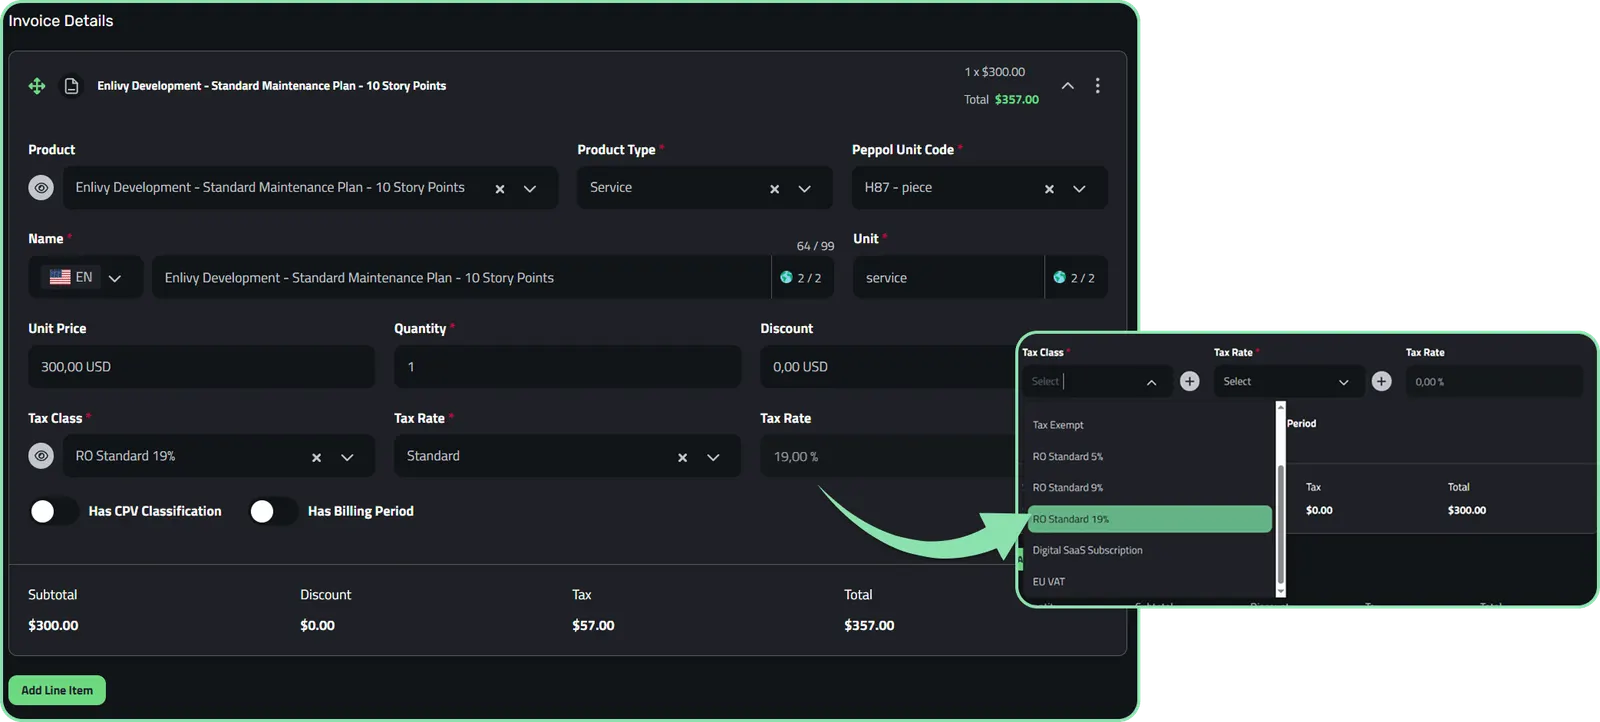Viewport: 1600px width, 722px height.
Task: Click the plus icon next to popup Tax Class
Action: pyautogui.click(x=1189, y=381)
